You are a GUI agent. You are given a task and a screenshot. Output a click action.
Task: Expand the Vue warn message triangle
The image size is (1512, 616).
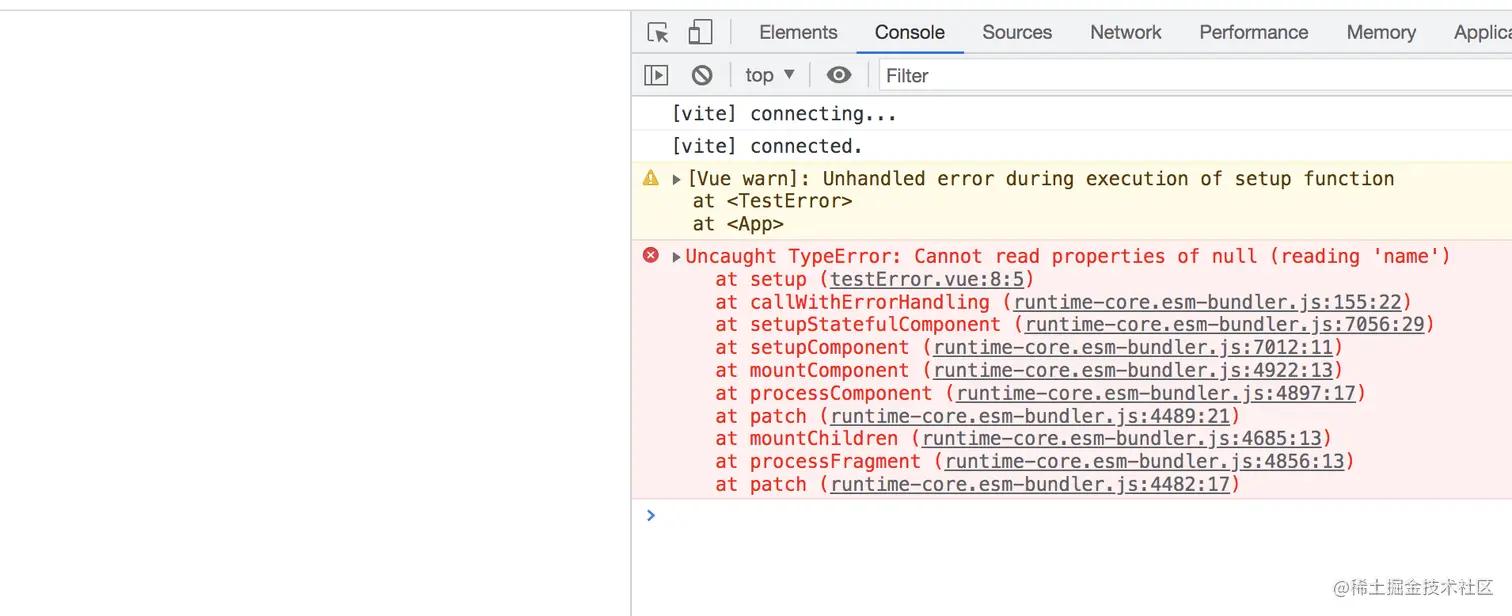click(x=677, y=180)
